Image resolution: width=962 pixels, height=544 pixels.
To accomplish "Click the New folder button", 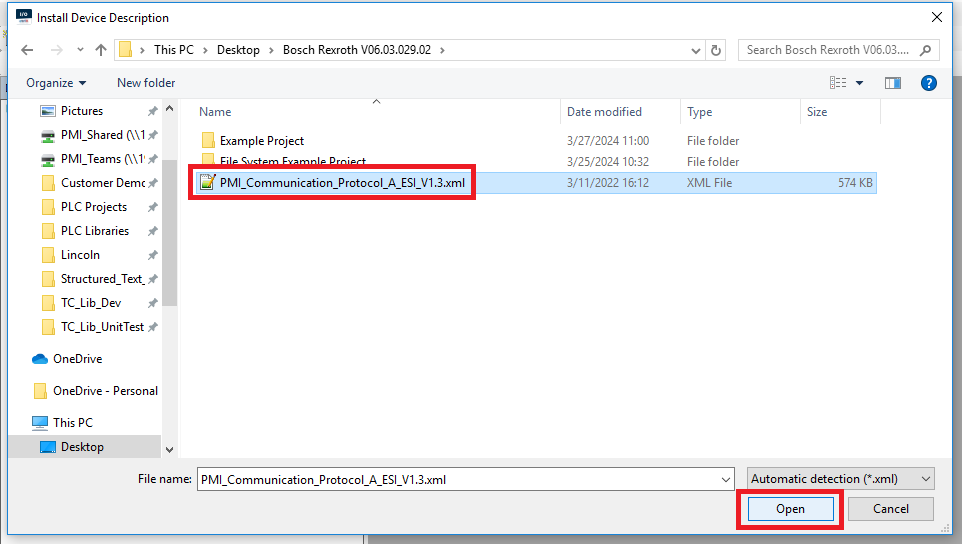I will (x=146, y=83).
